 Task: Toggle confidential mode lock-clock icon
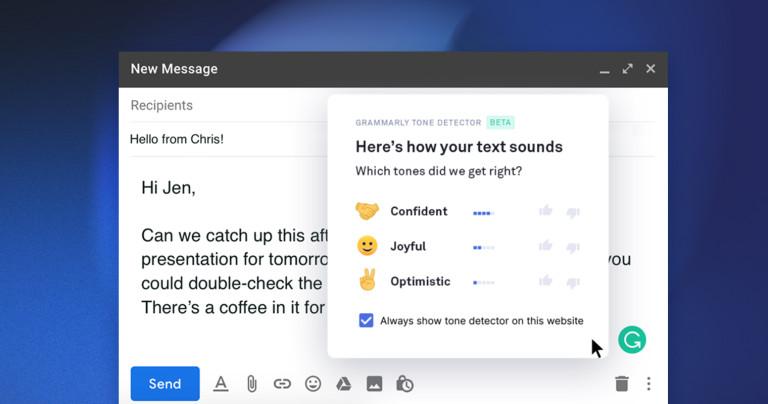click(405, 384)
